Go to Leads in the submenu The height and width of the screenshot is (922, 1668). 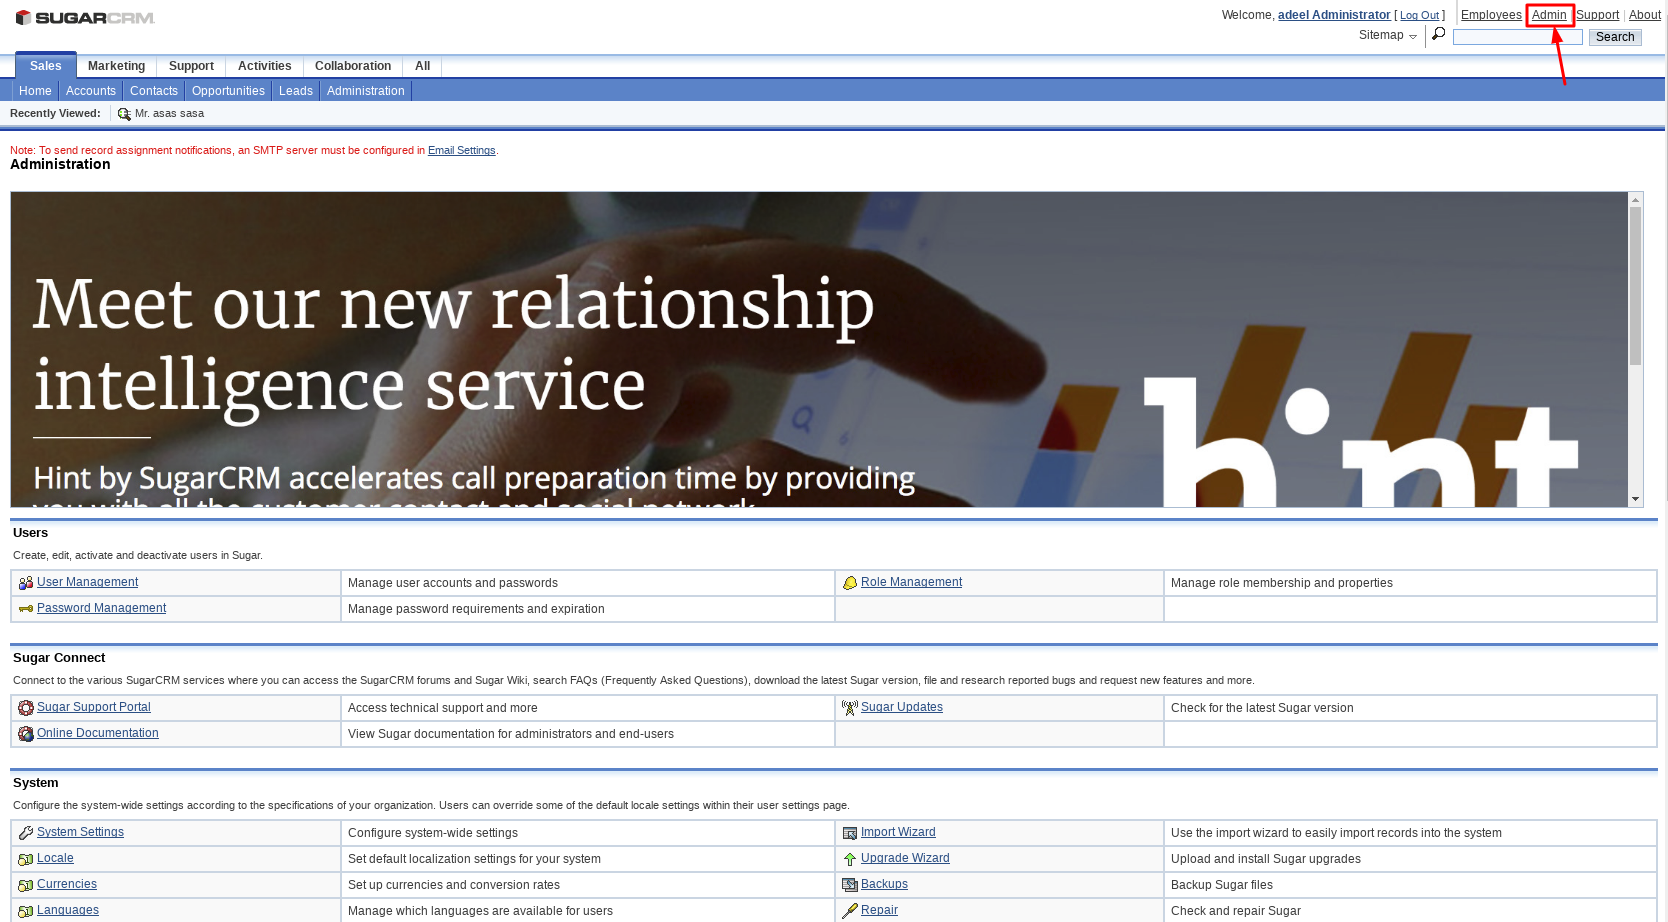[296, 91]
